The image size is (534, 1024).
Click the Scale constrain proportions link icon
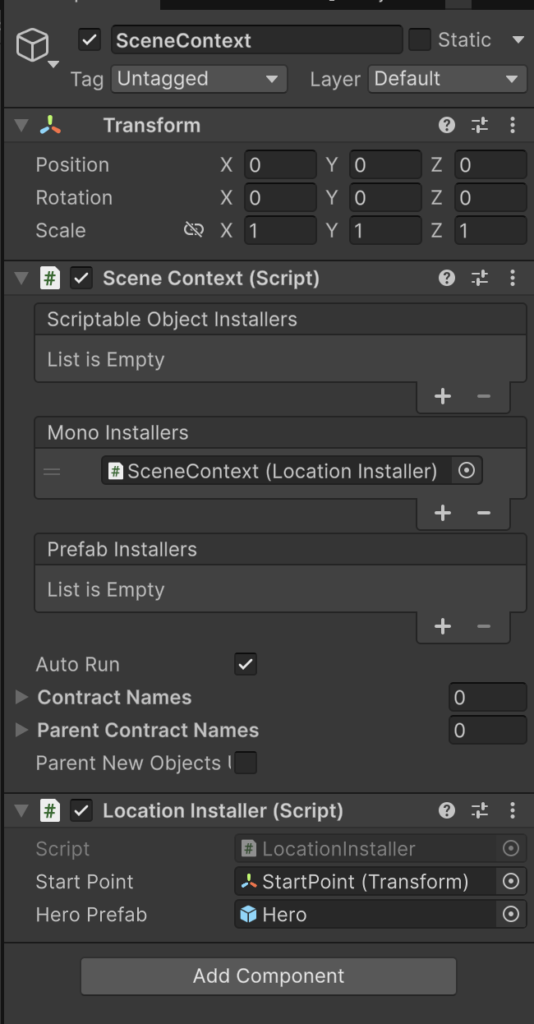[194, 230]
